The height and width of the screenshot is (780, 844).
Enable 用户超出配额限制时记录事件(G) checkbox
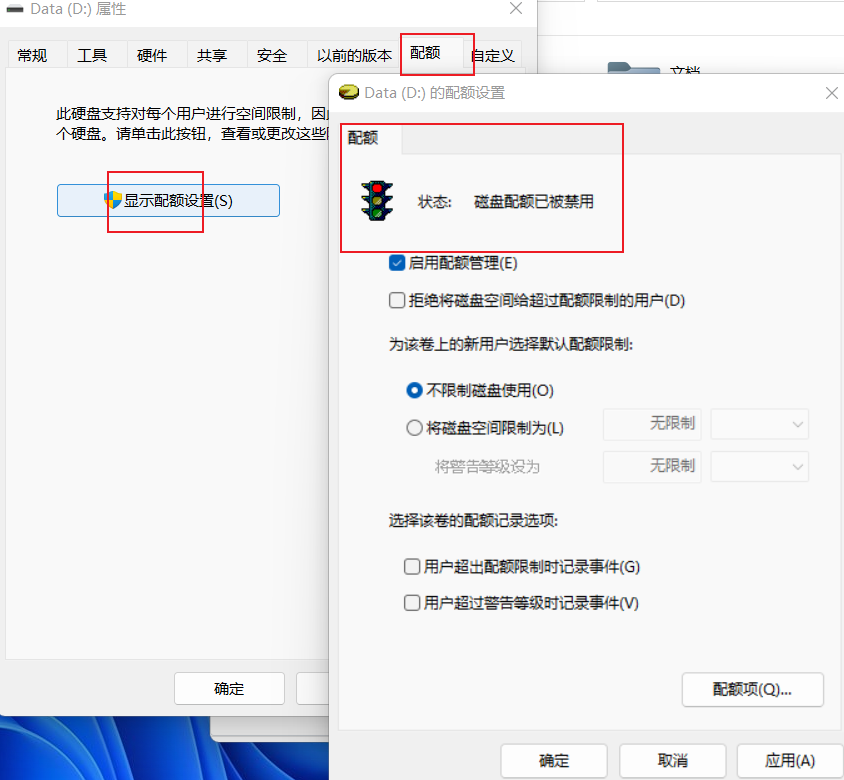point(412,566)
